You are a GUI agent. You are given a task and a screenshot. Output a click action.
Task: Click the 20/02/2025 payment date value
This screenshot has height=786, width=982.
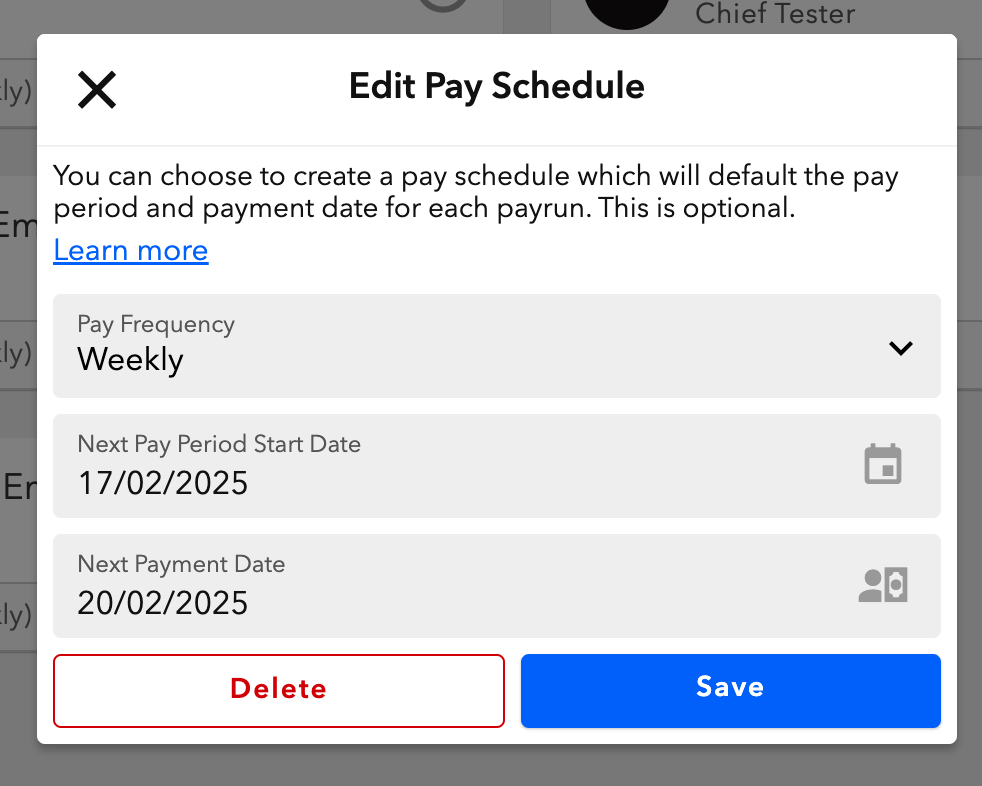point(163,603)
